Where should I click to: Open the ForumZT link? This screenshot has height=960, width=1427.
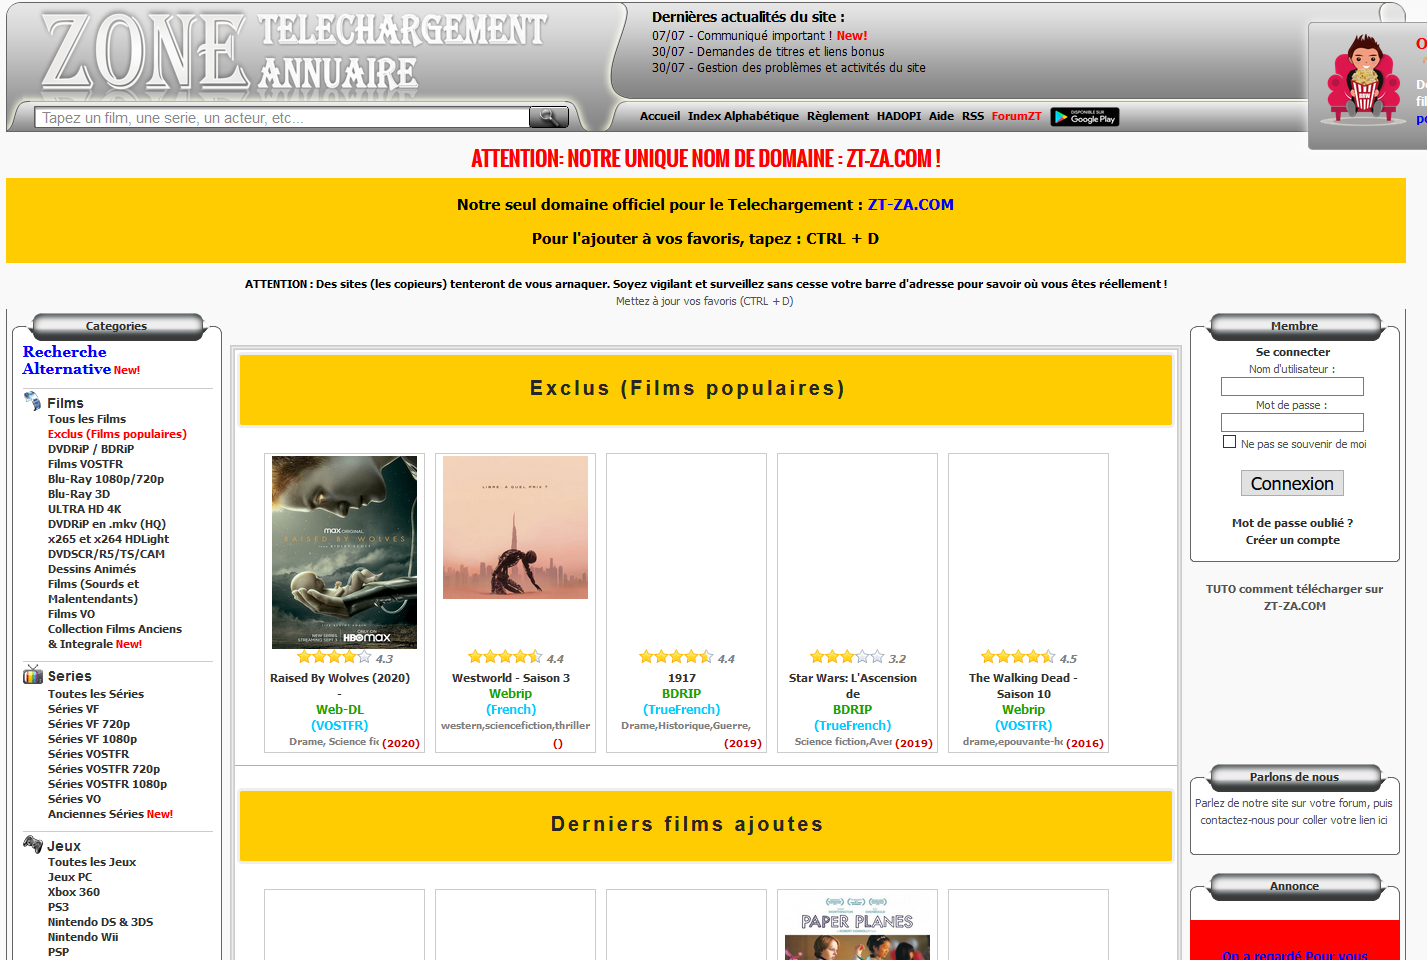(x=1016, y=116)
